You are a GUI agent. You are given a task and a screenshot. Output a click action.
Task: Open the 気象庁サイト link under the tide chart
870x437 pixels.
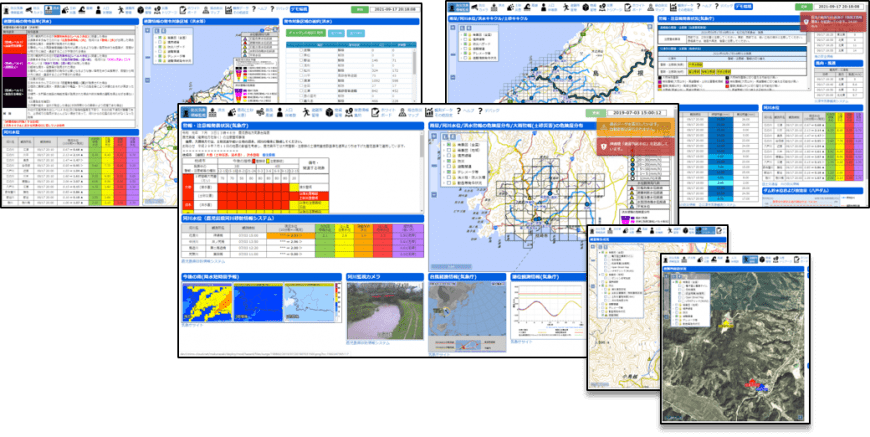click(x=524, y=344)
